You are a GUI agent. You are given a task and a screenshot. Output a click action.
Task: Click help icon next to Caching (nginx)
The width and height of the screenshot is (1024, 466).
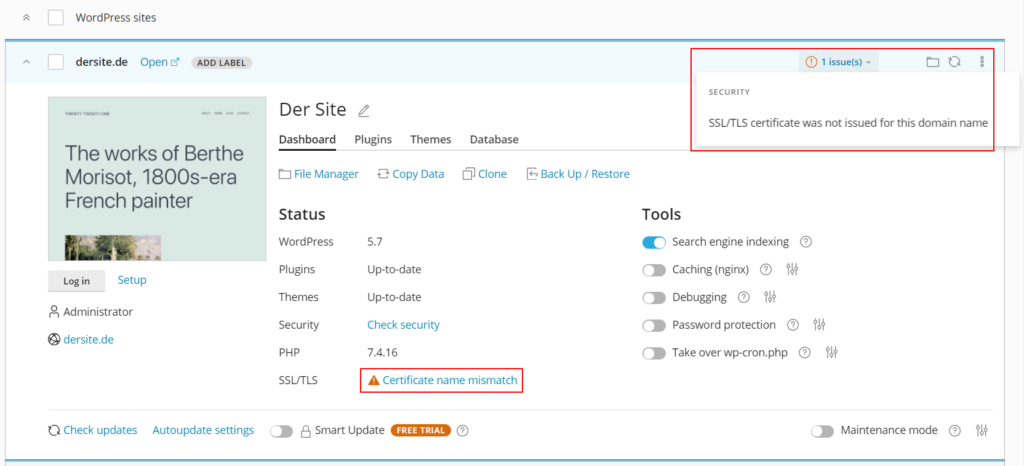(766, 270)
